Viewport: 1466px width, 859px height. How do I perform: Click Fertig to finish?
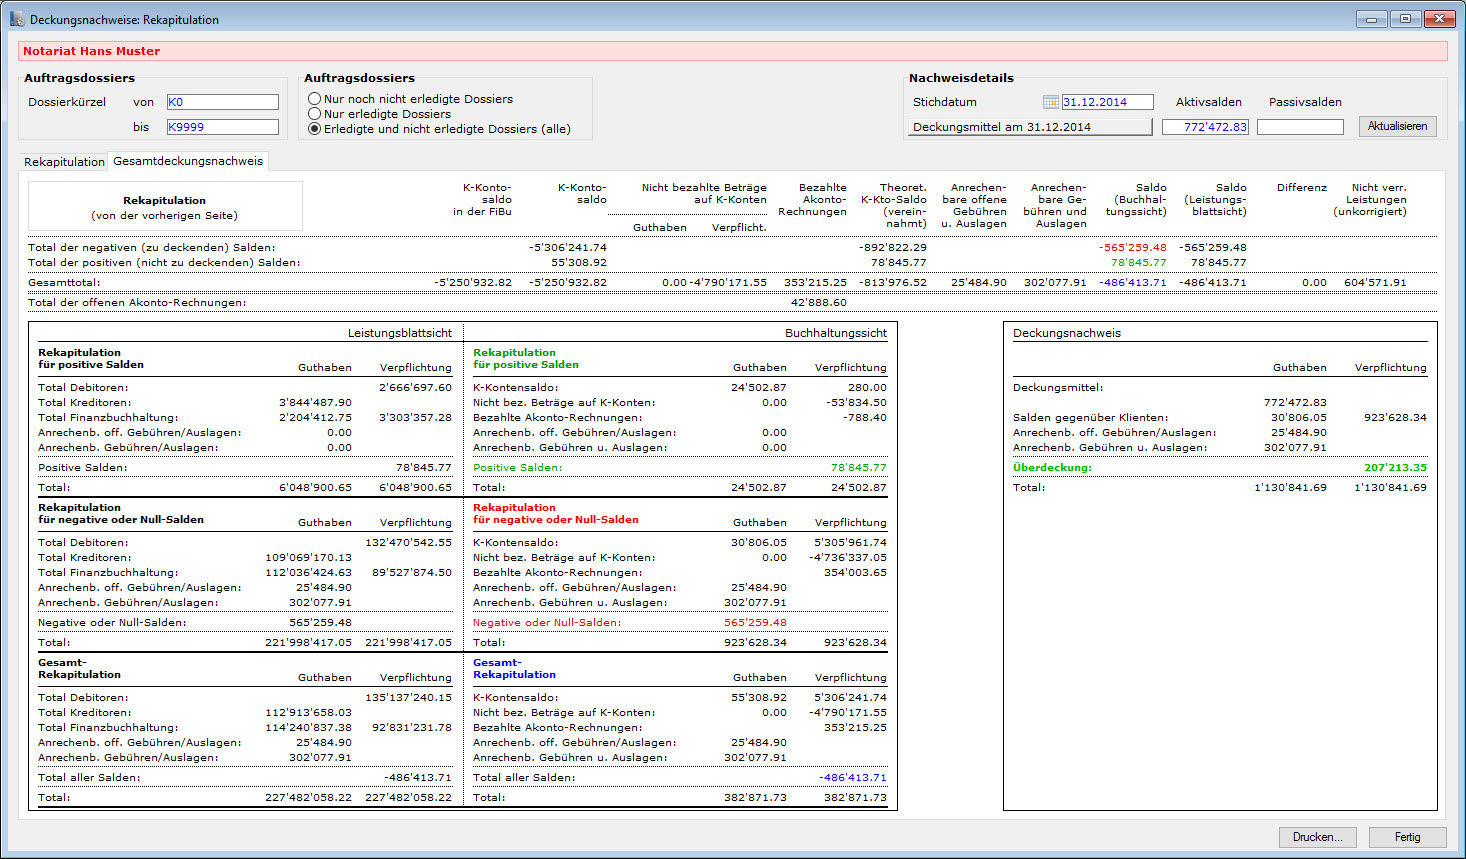click(1407, 837)
